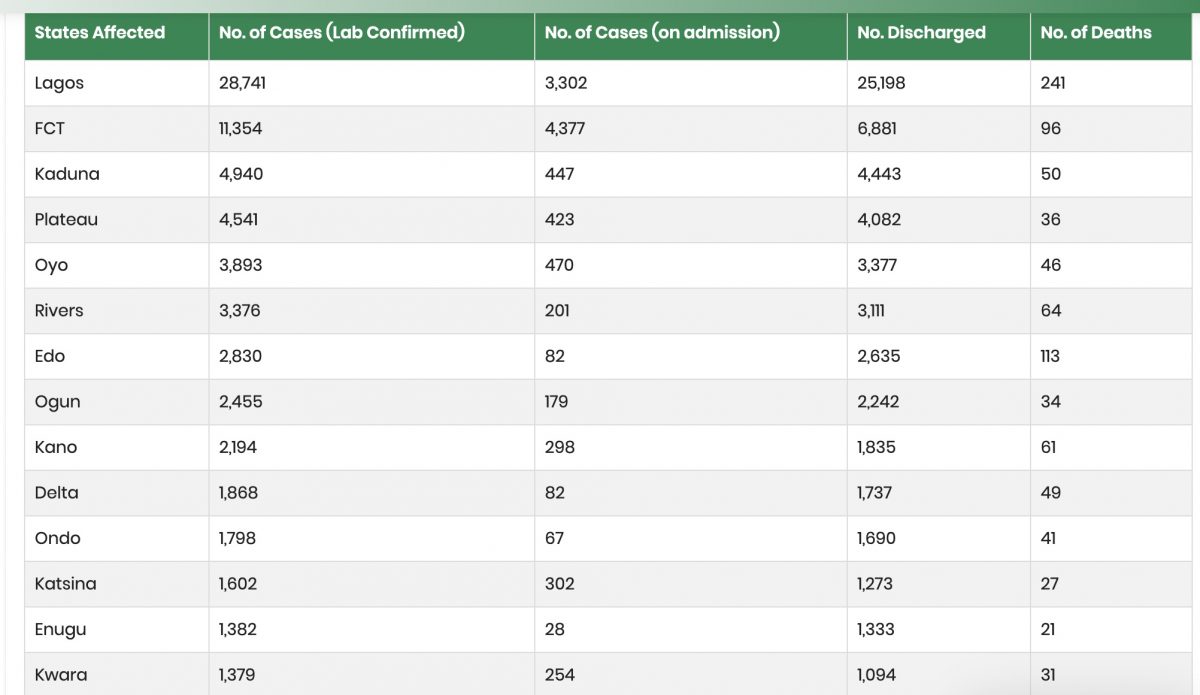Select Ogun on admission value 179
The image size is (1200, 695).
[x=557, y=402]
